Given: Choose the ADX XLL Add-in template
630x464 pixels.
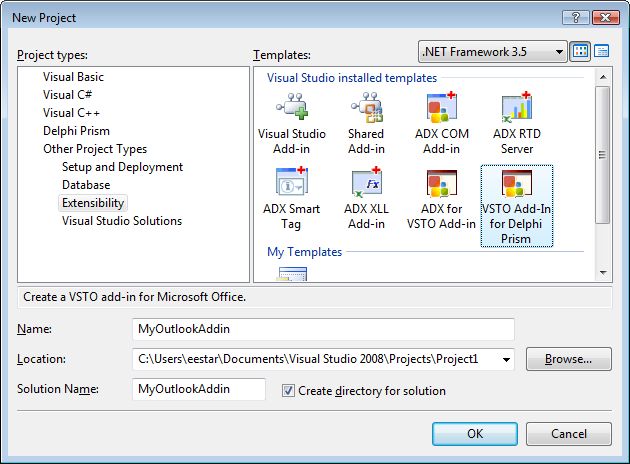Looking at the screenshot, I should (x=366, y=199).
